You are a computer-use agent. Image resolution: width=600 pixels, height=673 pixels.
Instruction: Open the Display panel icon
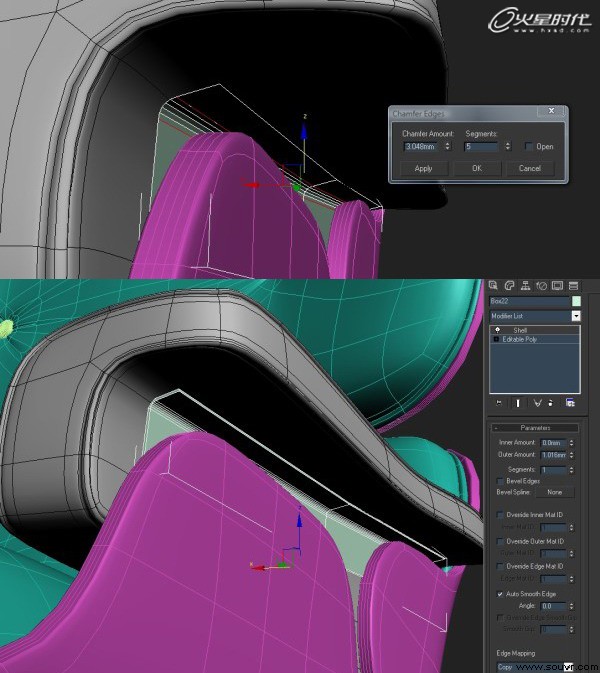point(558,285)
